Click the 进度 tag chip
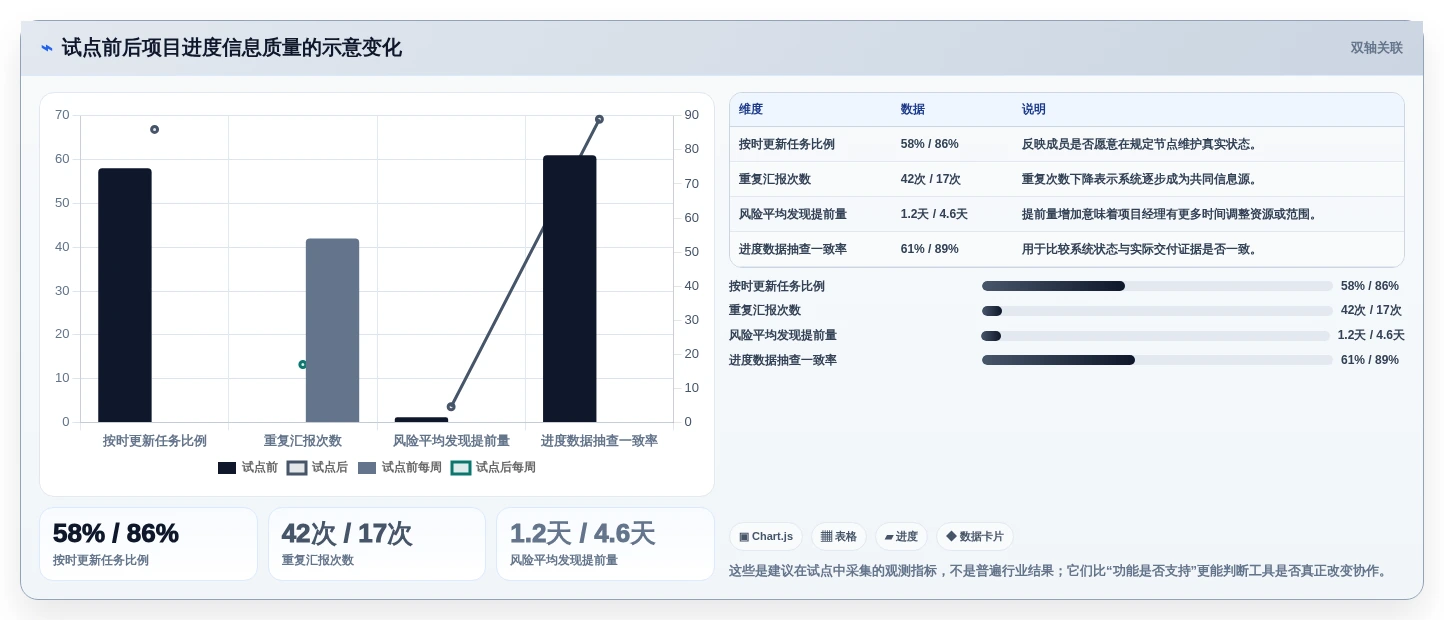 click(x=901, y=537)
